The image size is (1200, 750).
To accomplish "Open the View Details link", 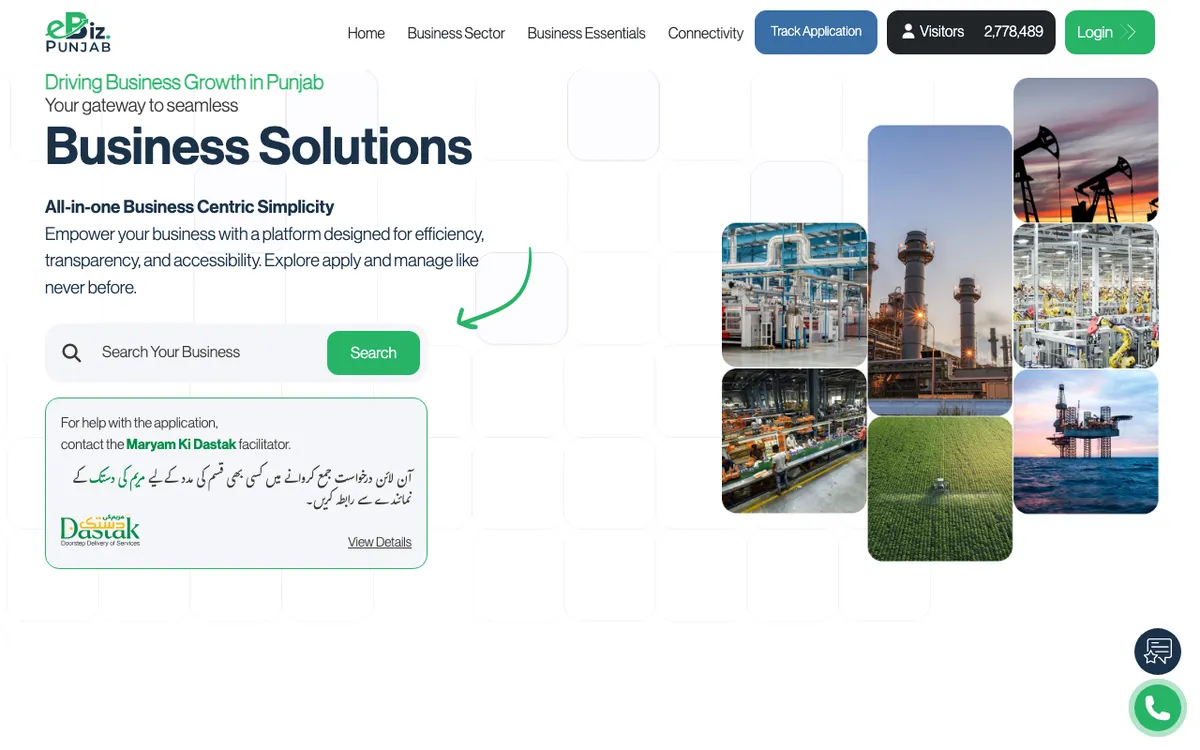I will (379, 542).
